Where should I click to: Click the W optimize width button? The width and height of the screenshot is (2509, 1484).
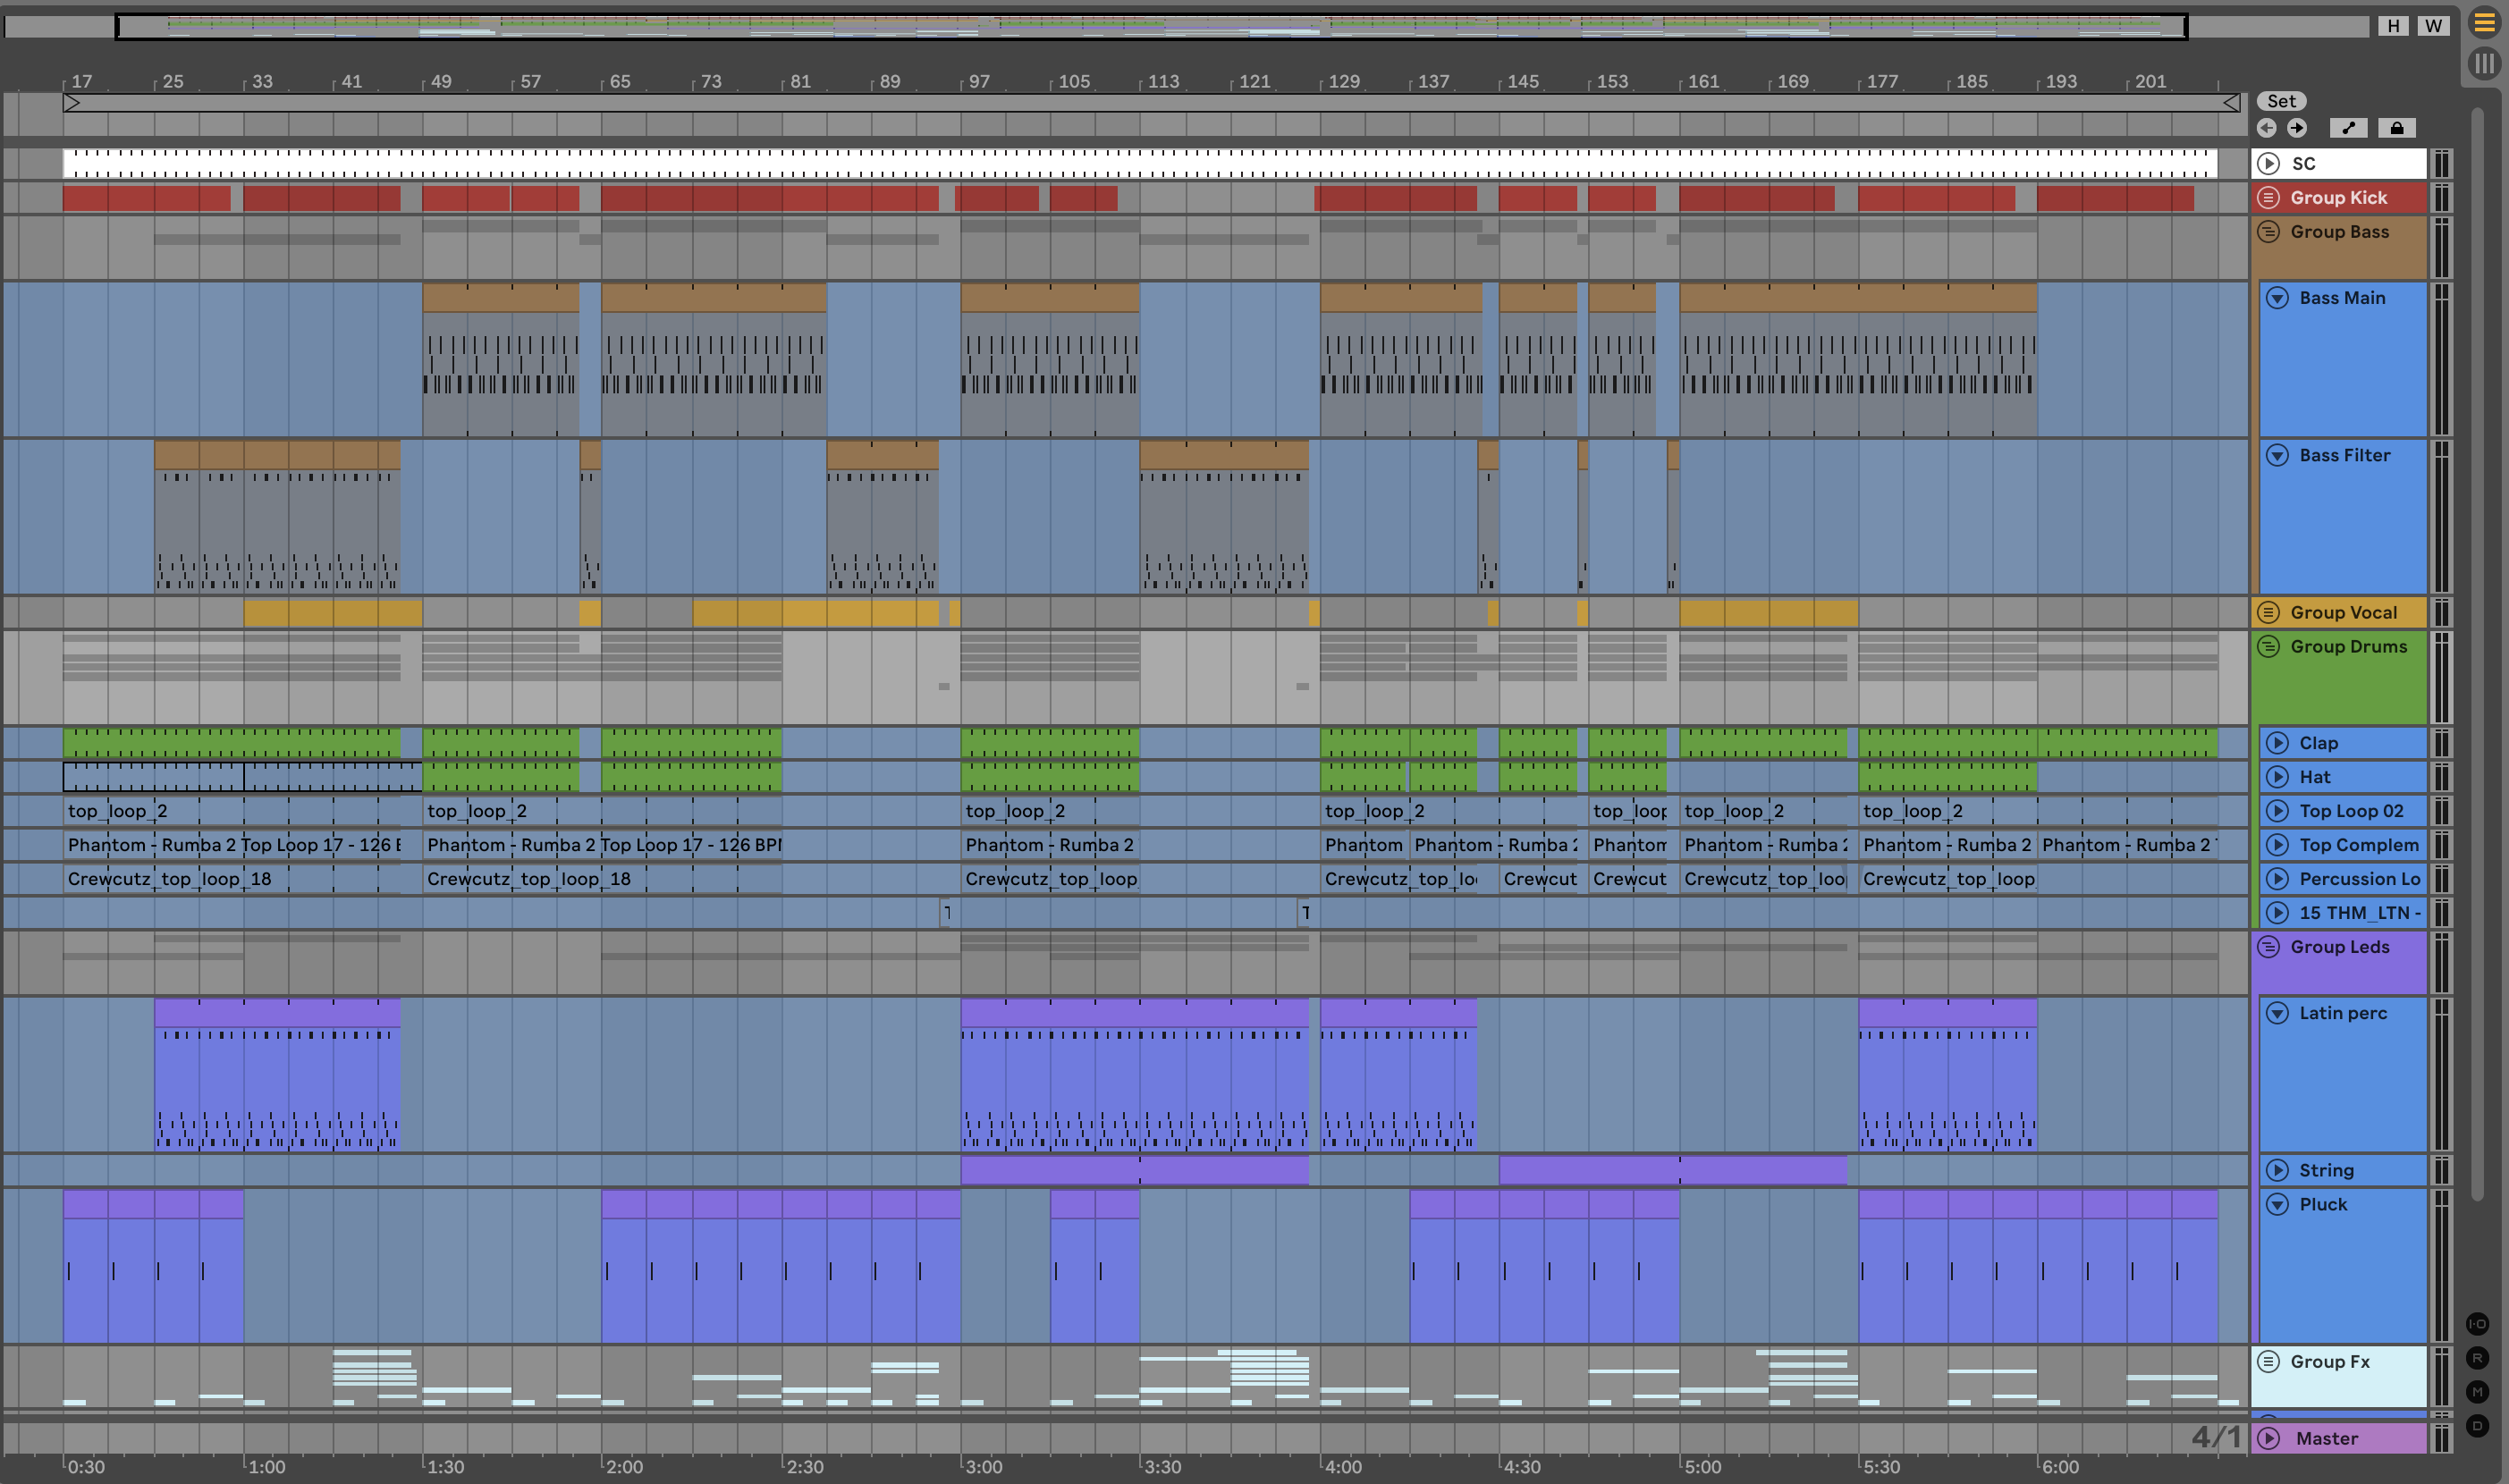2433,26
